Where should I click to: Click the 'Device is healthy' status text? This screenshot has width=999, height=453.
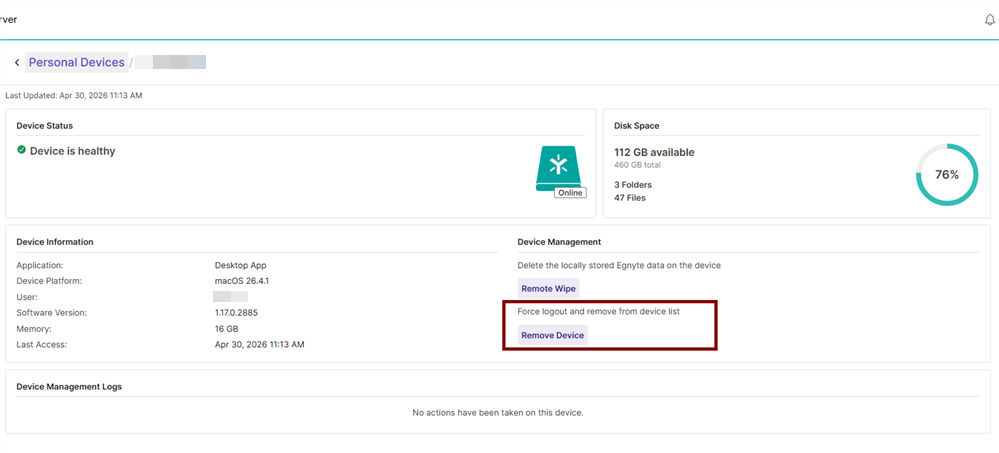pyautogui.click(x=73, y=151)
